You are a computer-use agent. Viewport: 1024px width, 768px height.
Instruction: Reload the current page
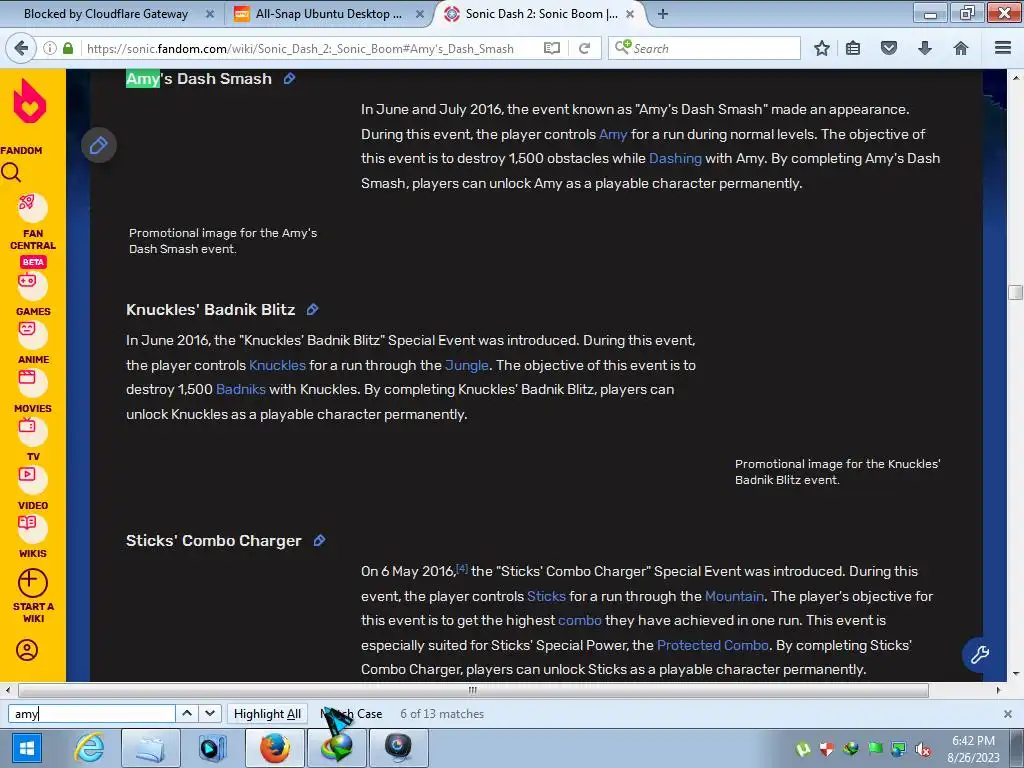click(x=584, y=48)
